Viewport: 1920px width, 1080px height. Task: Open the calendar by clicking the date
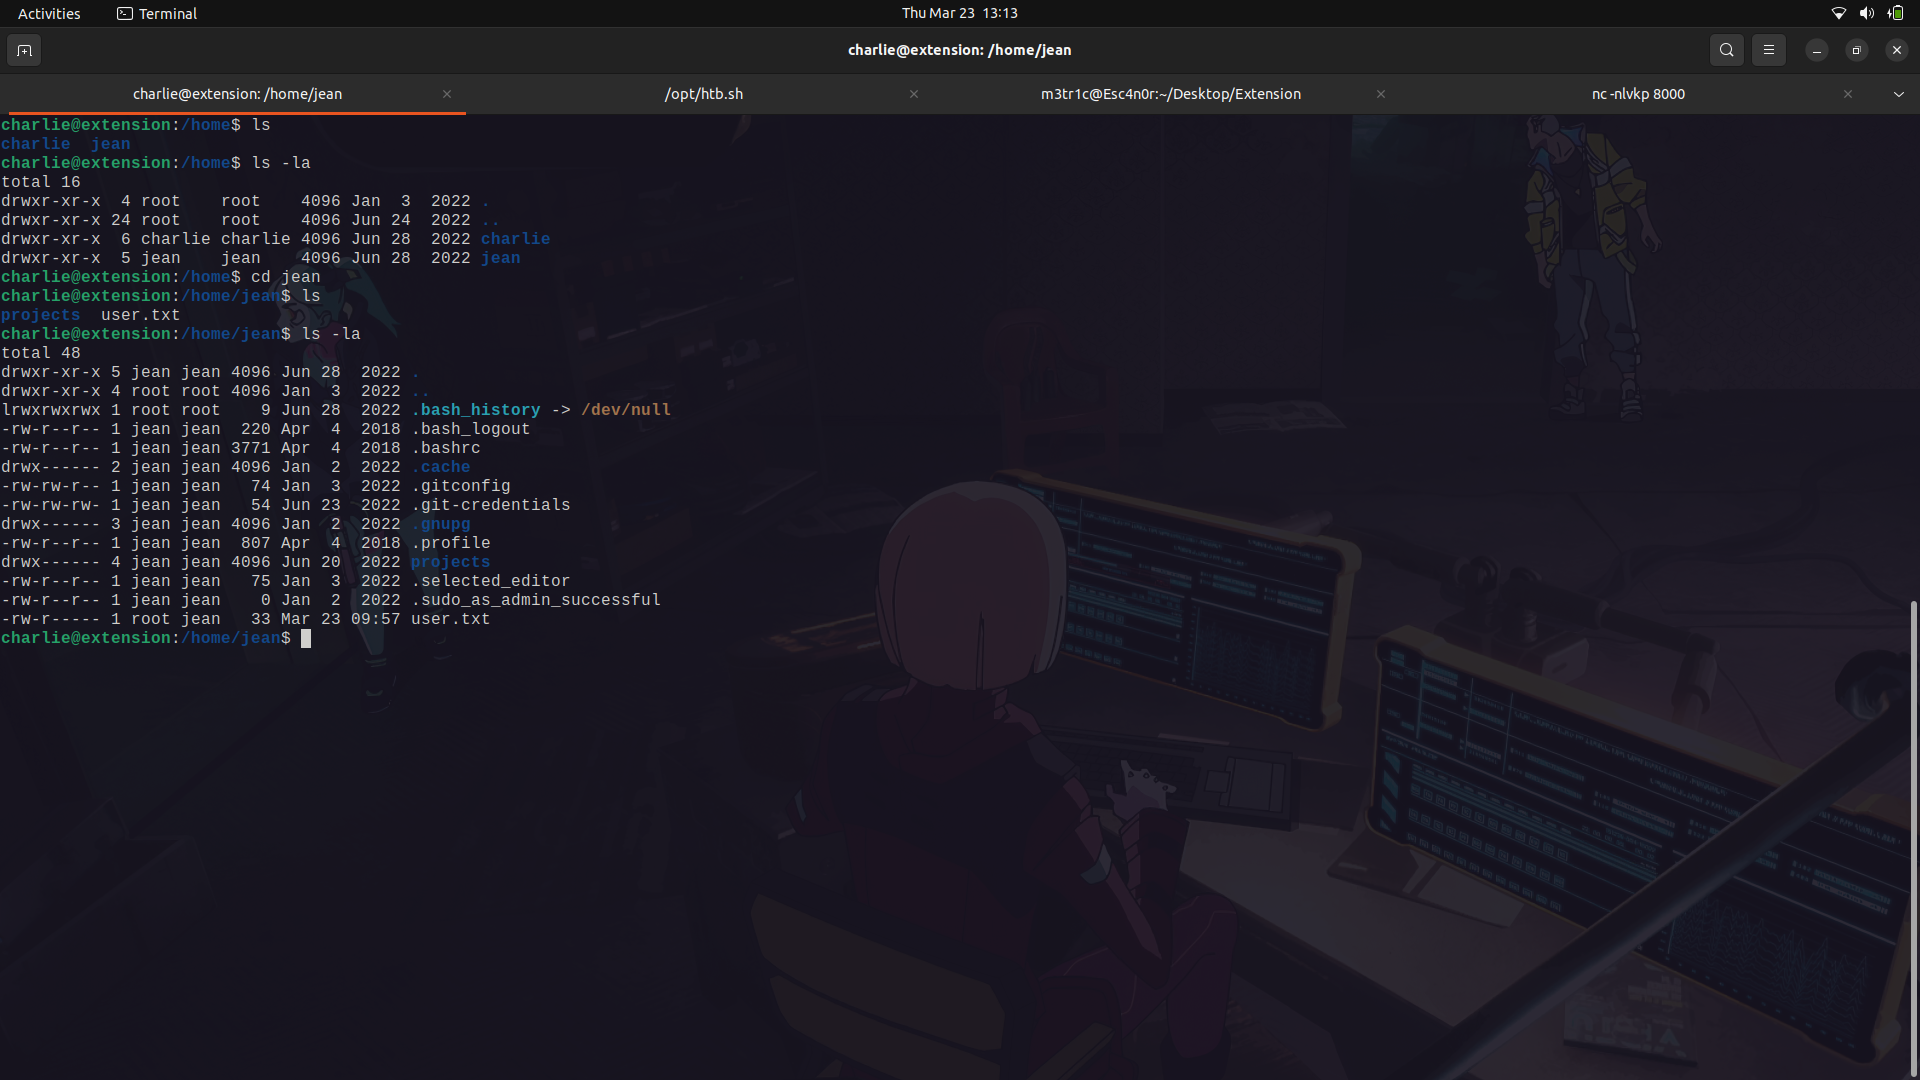pyautogui.click(x=959, y=13)
